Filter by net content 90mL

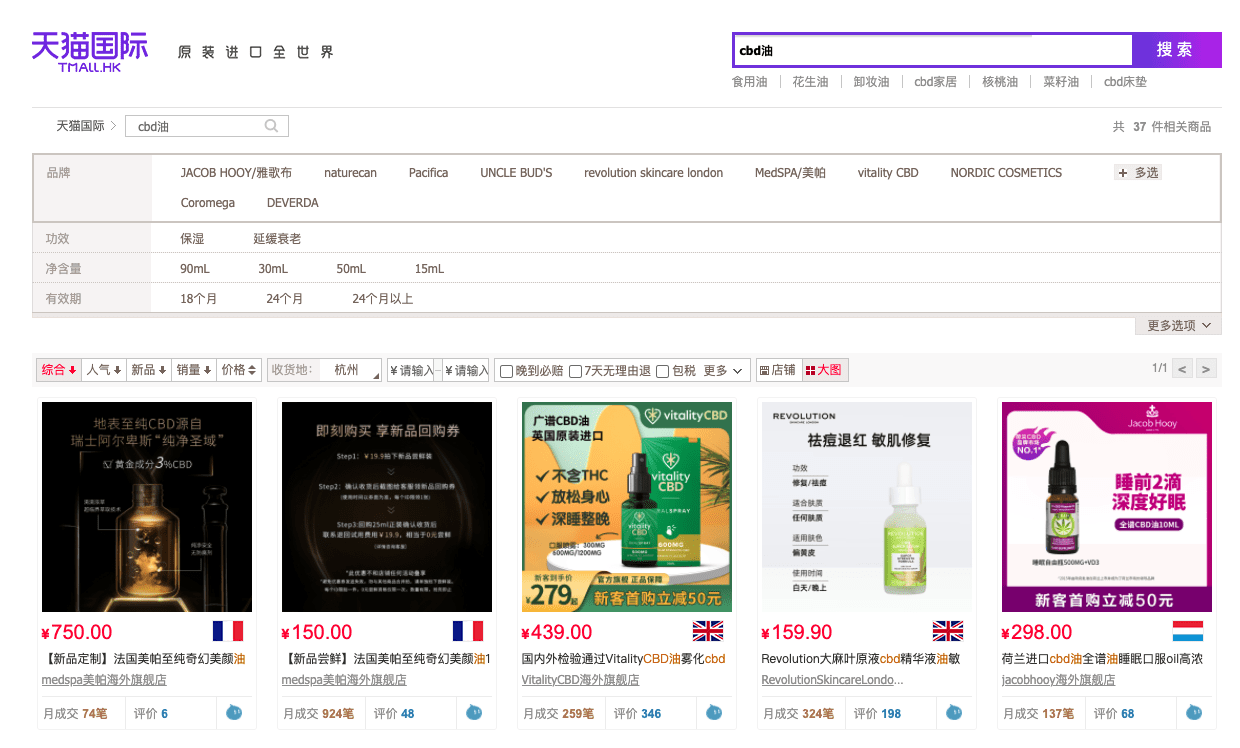pos(195,269)
